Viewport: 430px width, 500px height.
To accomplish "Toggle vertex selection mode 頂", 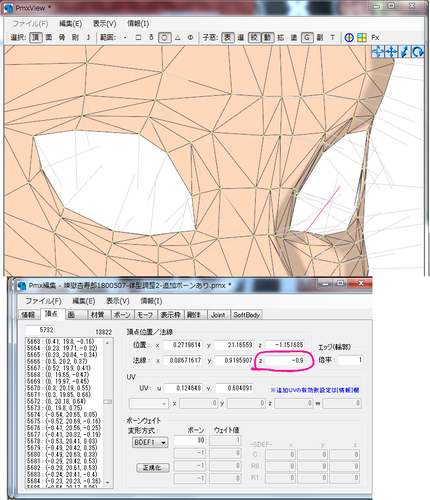I will coord(36,37).
